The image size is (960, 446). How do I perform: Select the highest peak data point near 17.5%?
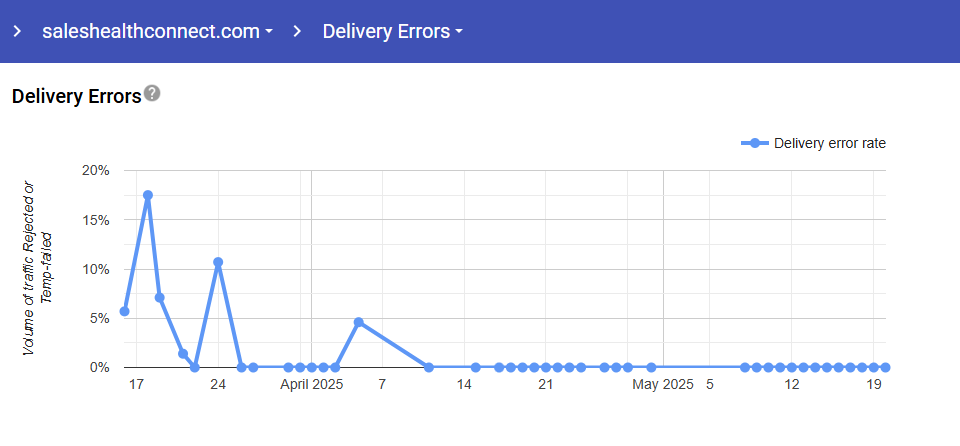pos(148,195)
